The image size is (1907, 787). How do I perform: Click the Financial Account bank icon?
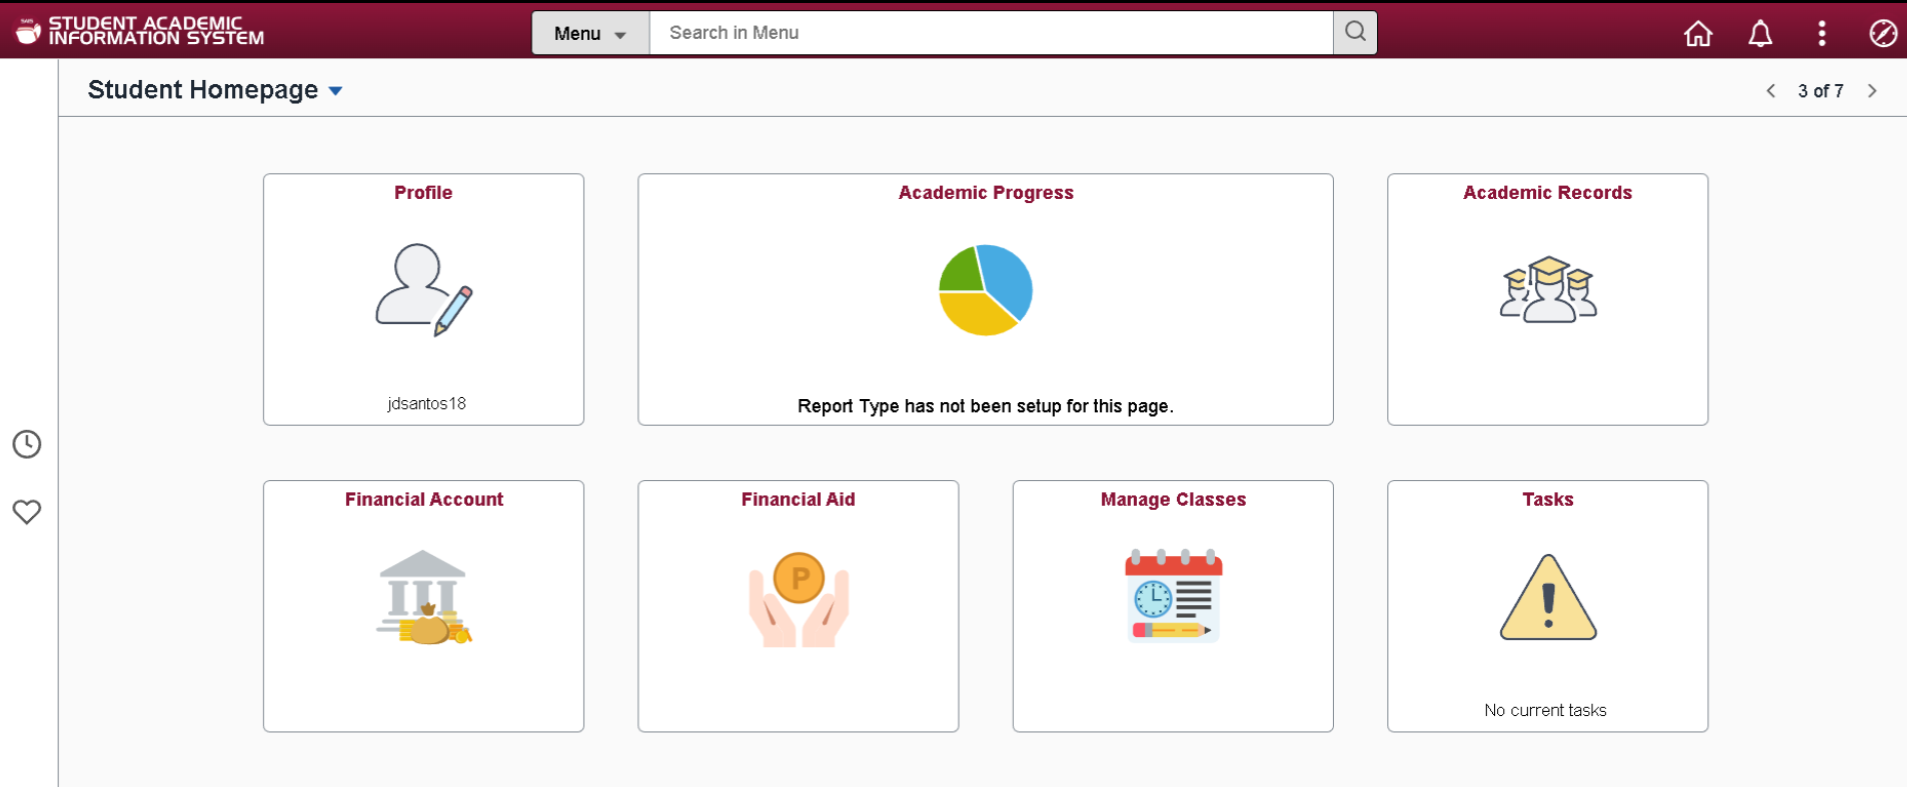(424, 597)
